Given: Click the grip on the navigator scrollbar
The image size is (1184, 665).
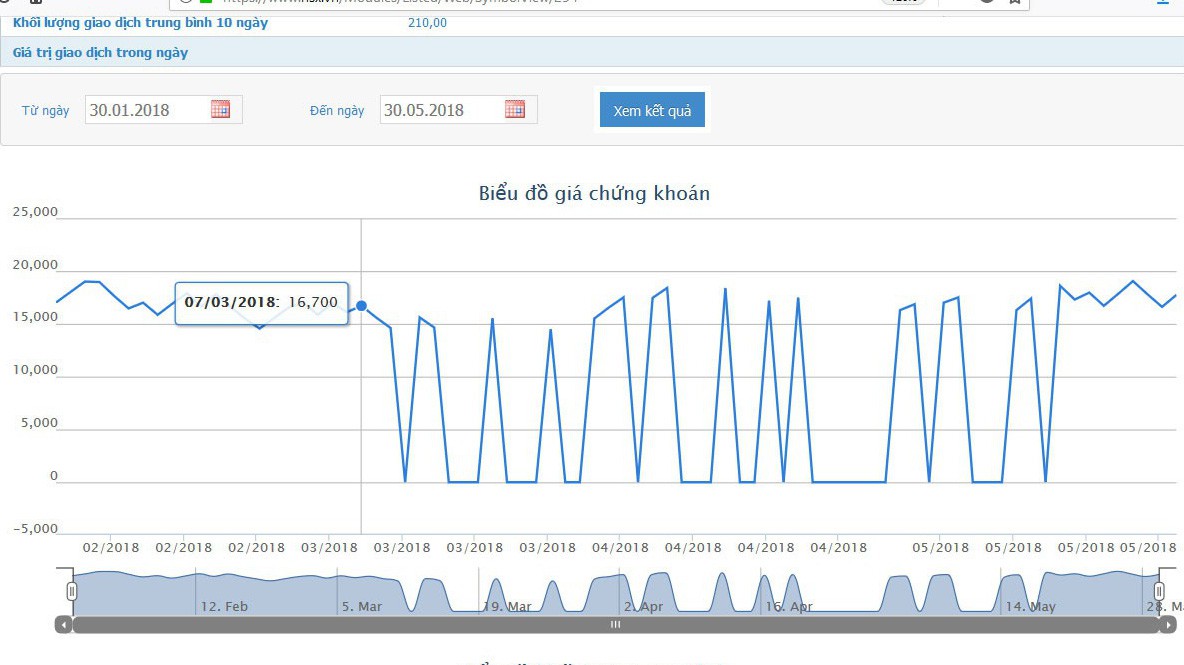Looking at the screenshot, I should coord(616,625).
